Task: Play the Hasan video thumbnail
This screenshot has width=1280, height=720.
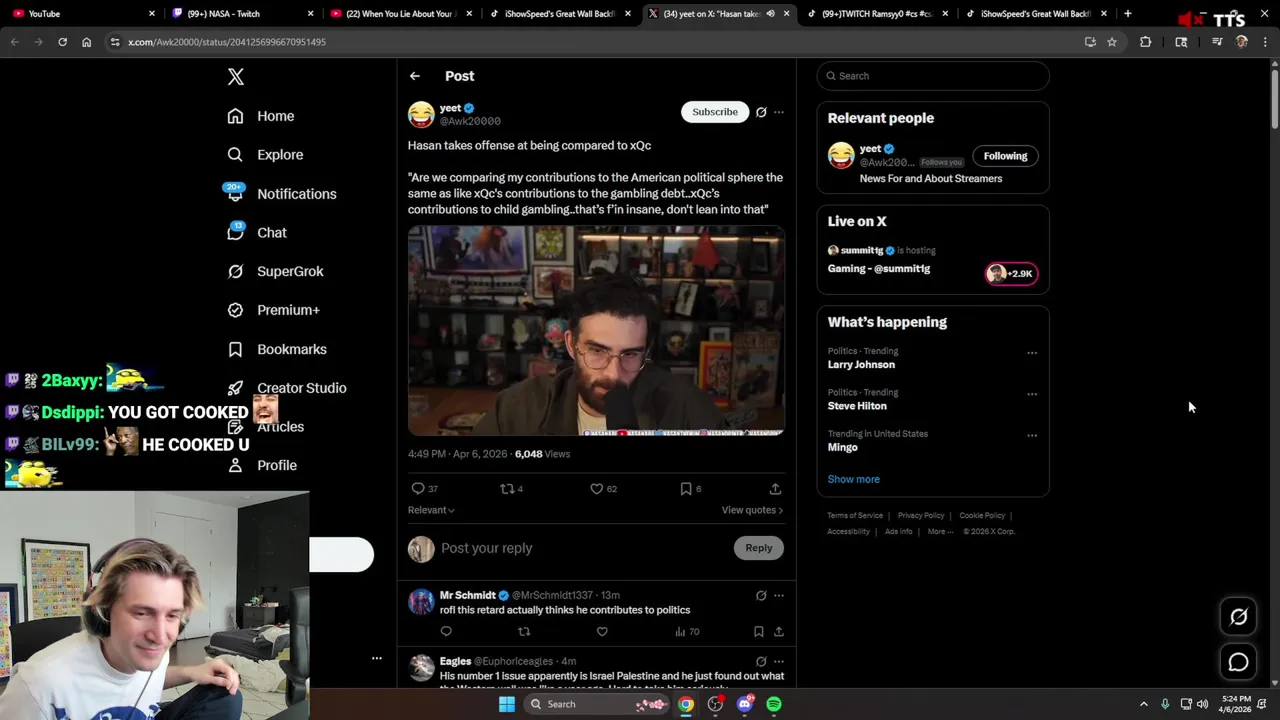Action: [x=596, y=331]
